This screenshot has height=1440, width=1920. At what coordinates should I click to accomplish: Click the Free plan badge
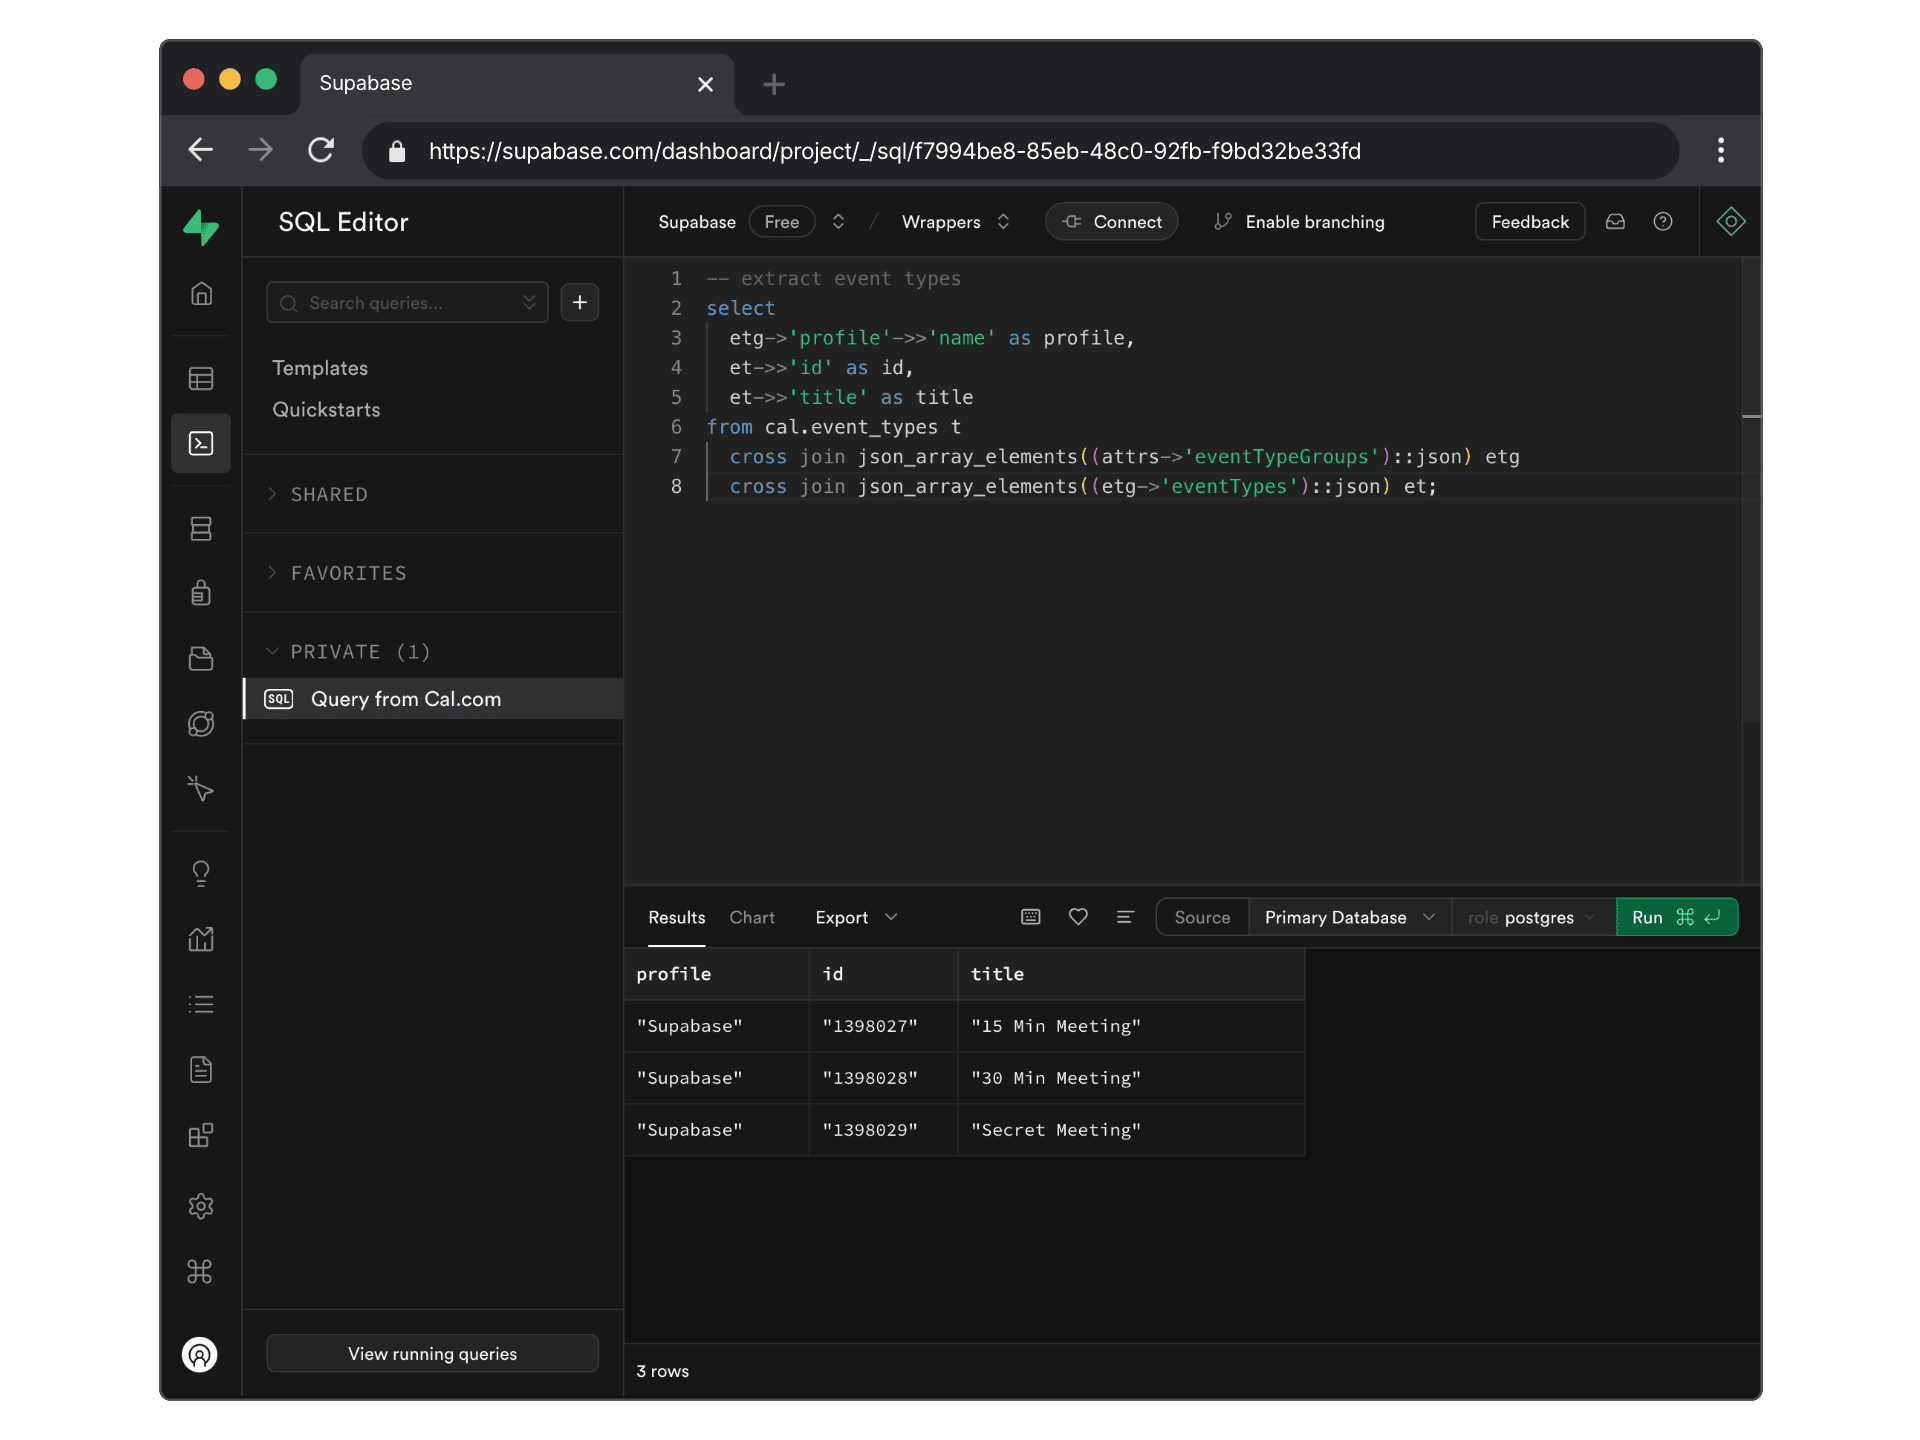pyautogui.click(x=782, y=222)
